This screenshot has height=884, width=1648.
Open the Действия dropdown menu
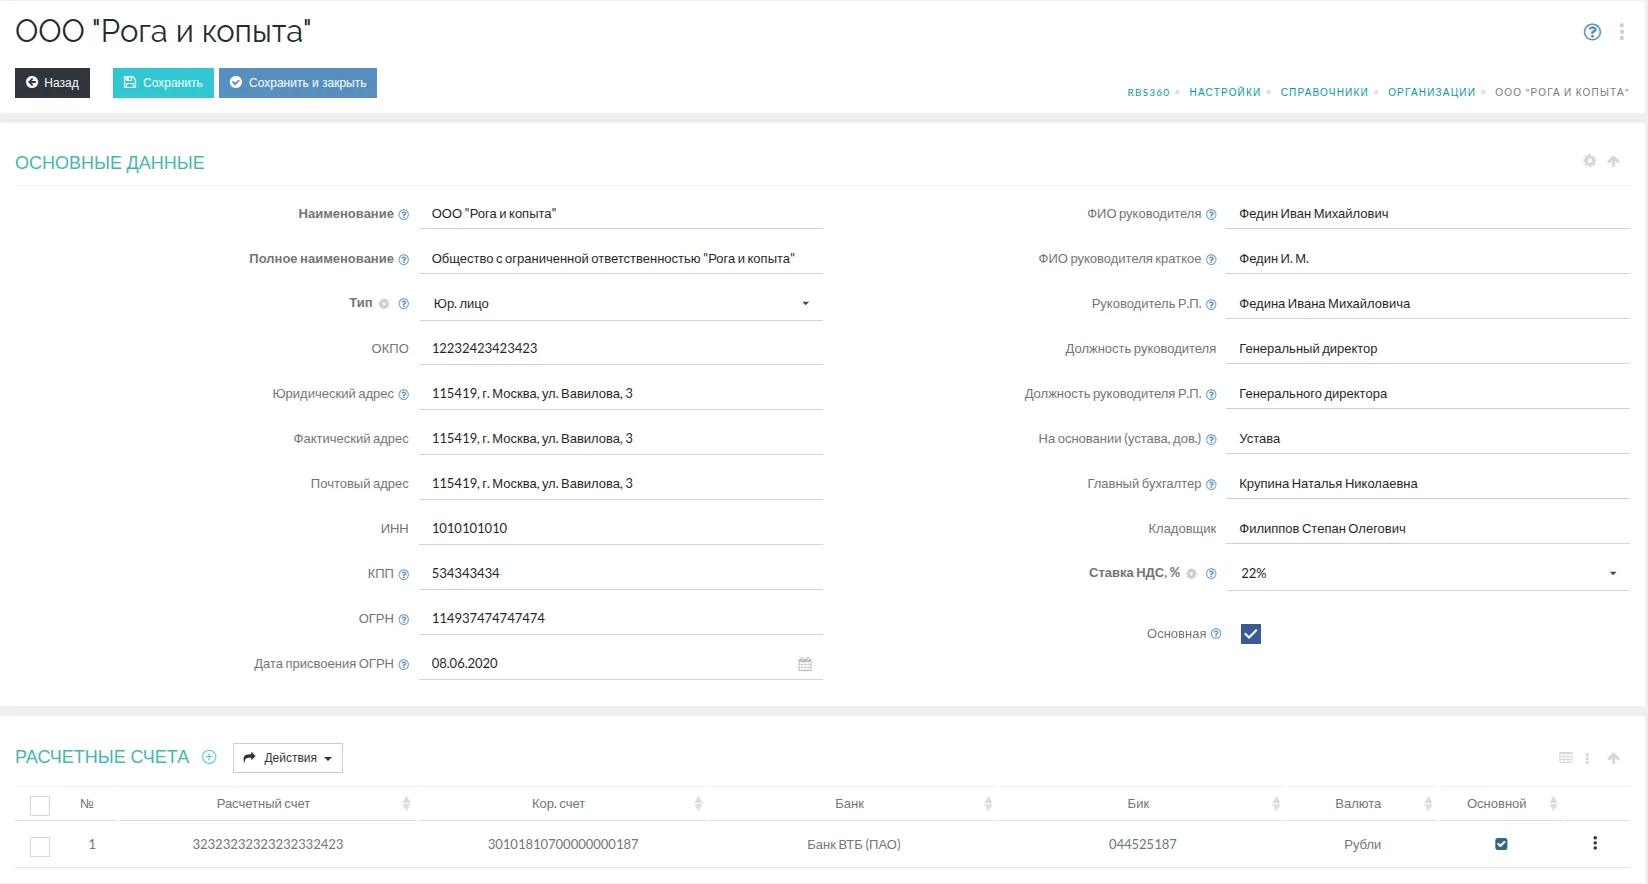pos(288,758)
